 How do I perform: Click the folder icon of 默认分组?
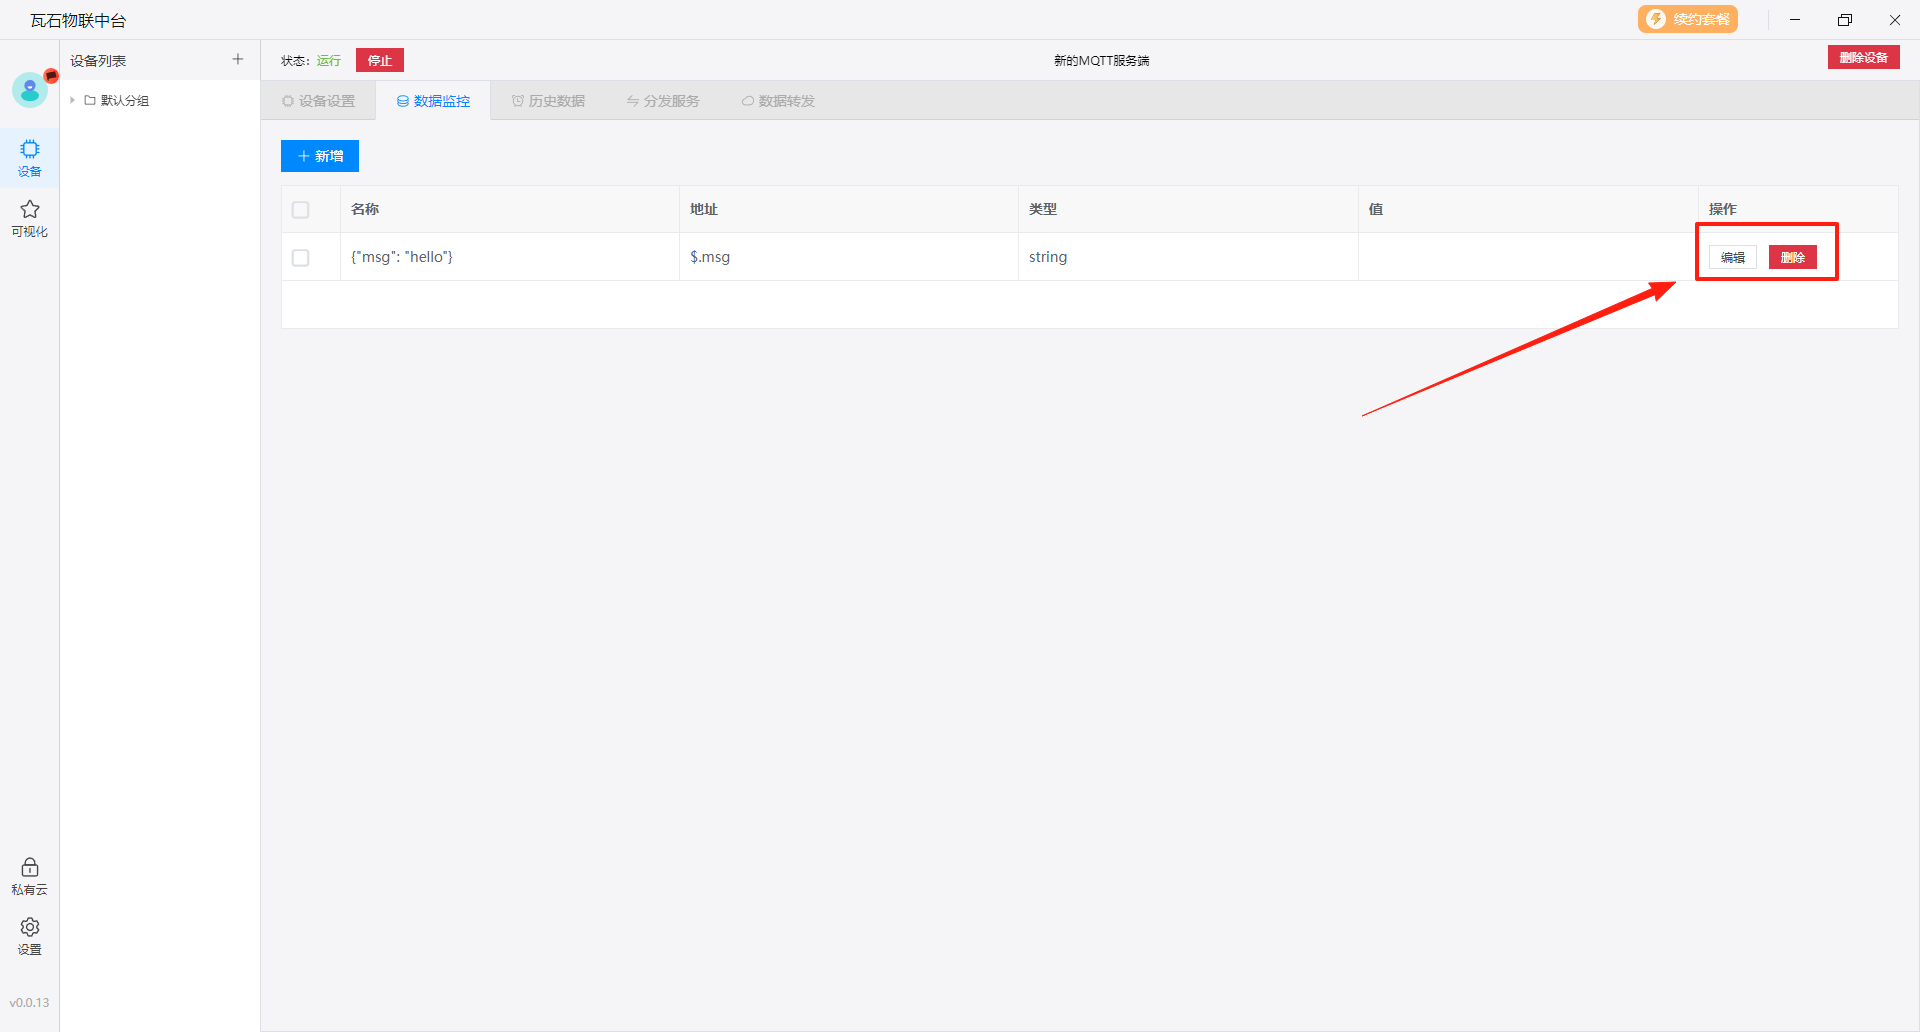point(90,101)
